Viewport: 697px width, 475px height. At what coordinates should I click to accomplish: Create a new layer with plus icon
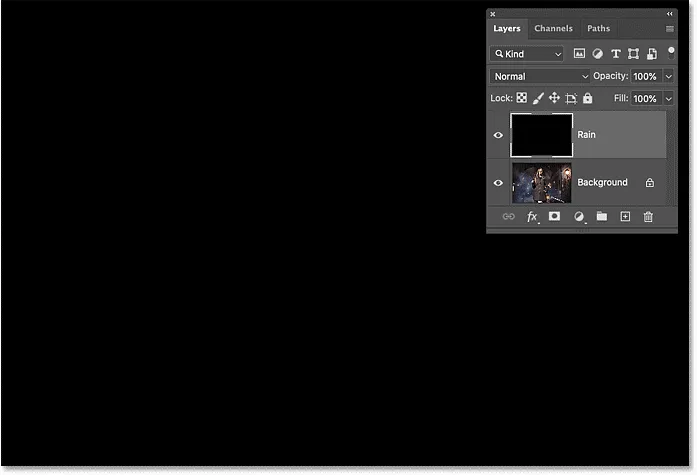coord(625,216)
